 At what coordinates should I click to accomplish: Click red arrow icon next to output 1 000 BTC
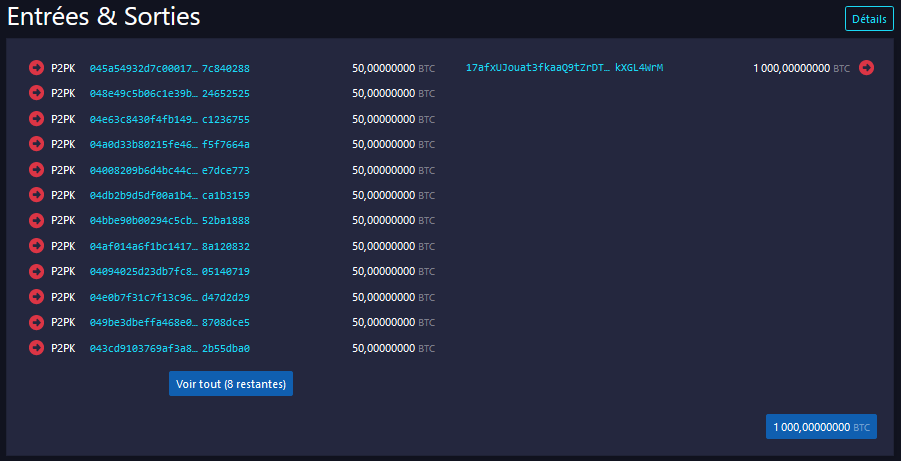pos(867,68)
